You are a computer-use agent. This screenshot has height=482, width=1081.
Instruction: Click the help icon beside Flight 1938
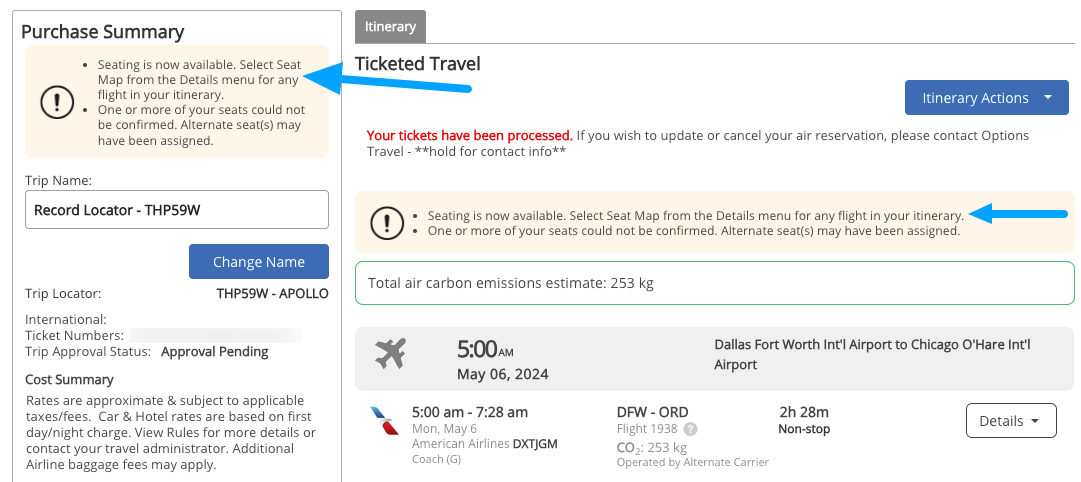click(x=690, y=429)
